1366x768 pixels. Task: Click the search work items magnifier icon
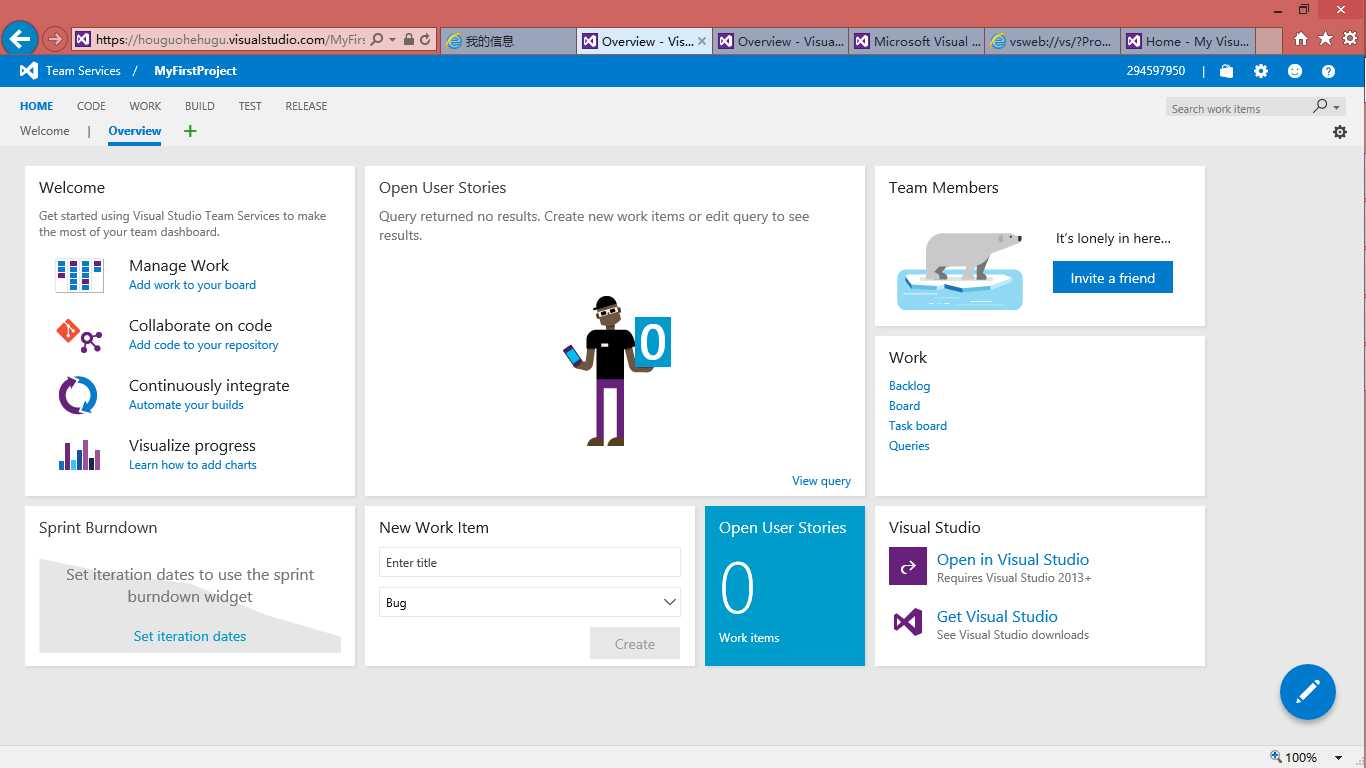click(x=1320, y=106)
